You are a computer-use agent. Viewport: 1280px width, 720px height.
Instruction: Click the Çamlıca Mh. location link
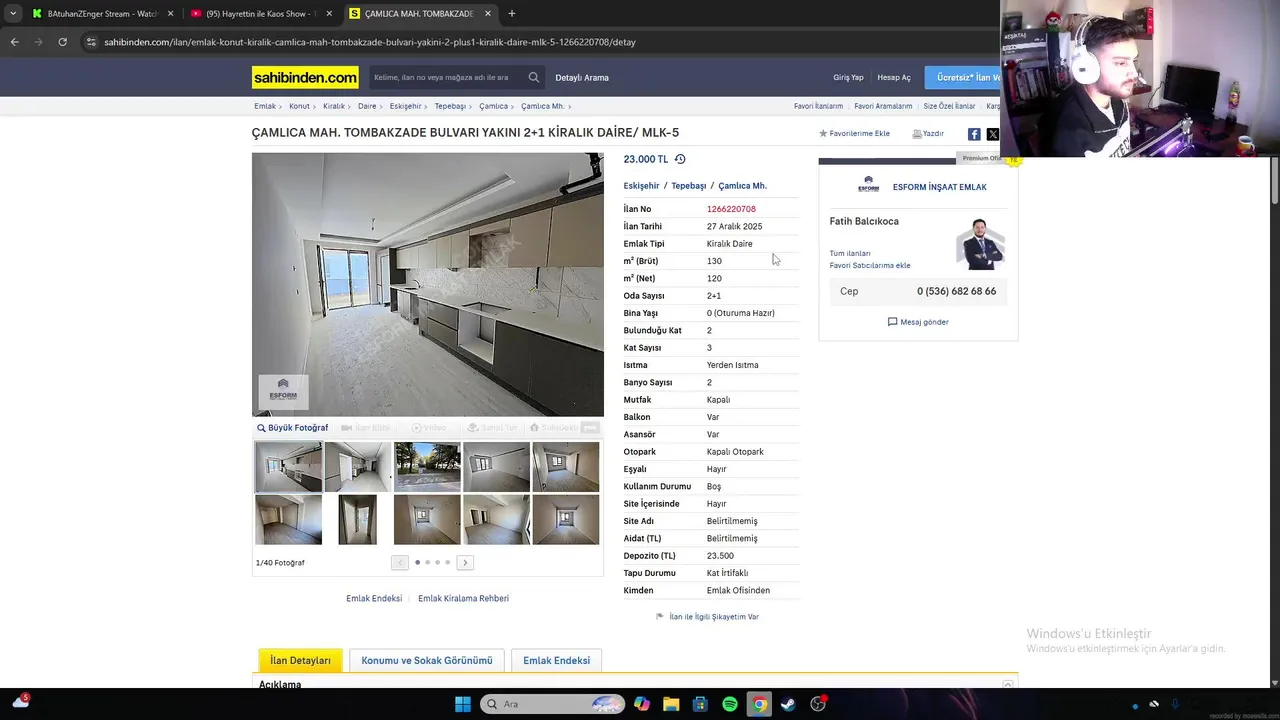click(x=742, y=186)
